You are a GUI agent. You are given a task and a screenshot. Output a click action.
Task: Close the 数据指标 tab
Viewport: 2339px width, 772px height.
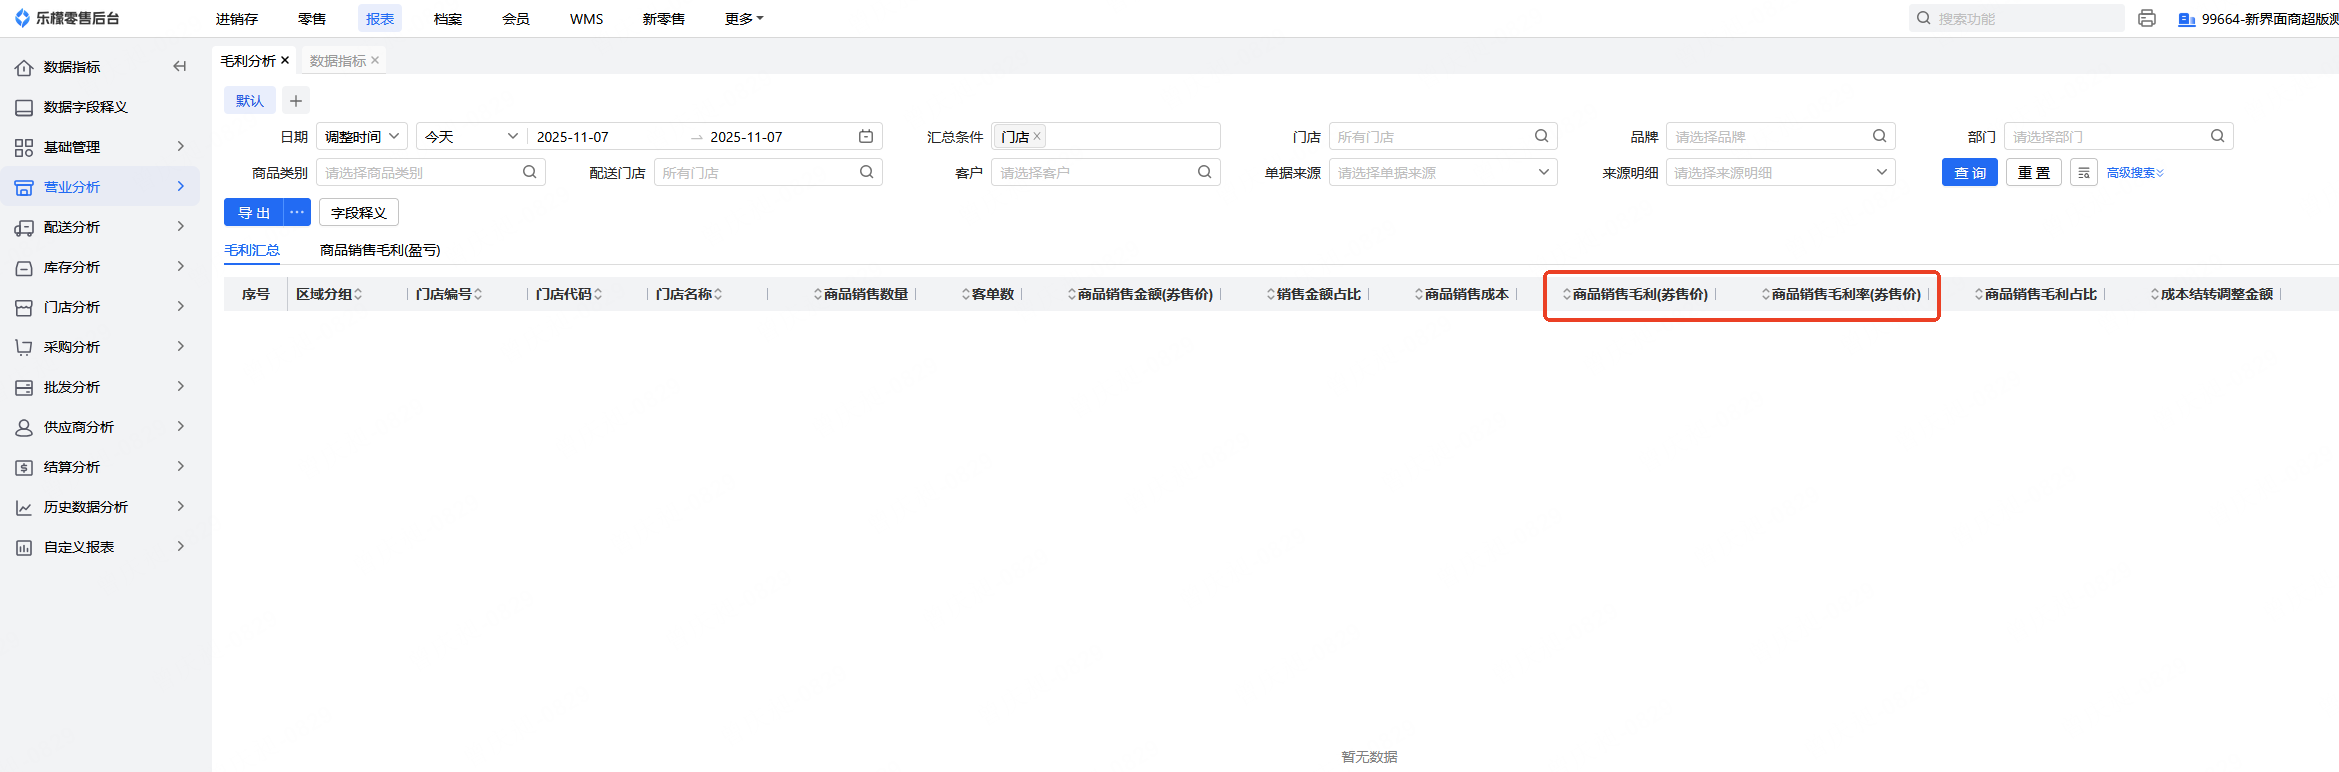(x=375, y=60)
